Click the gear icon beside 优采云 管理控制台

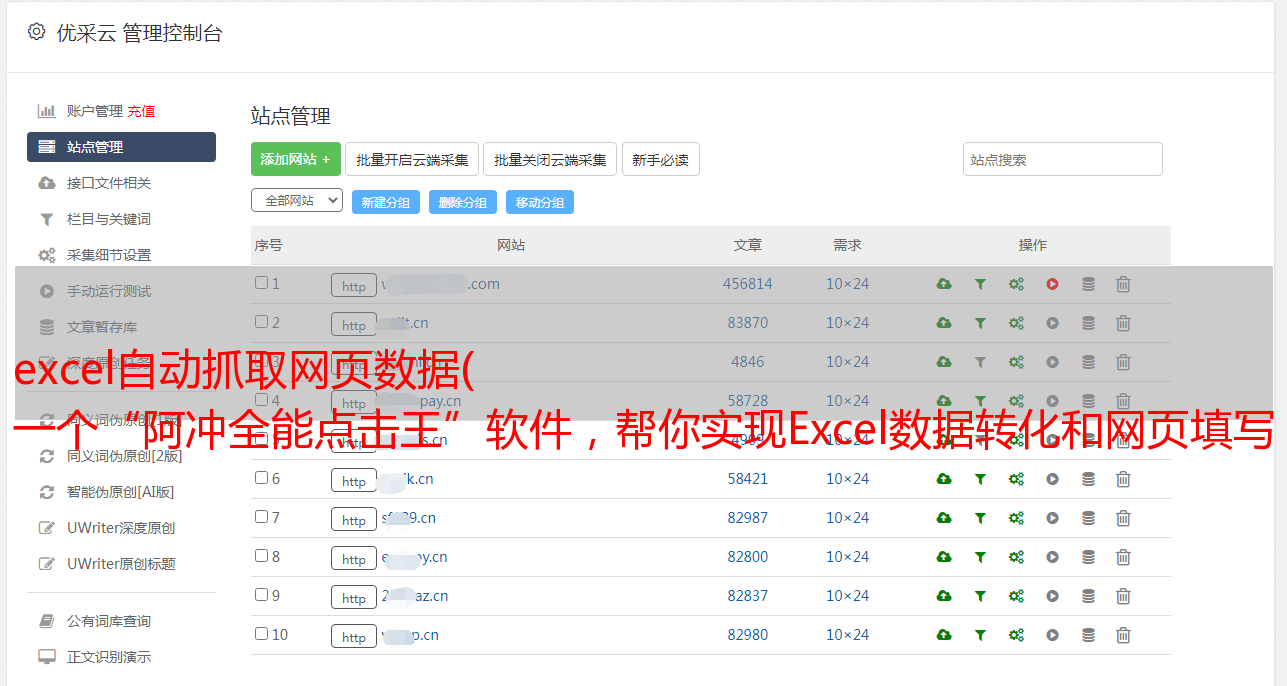click(37, 32)
